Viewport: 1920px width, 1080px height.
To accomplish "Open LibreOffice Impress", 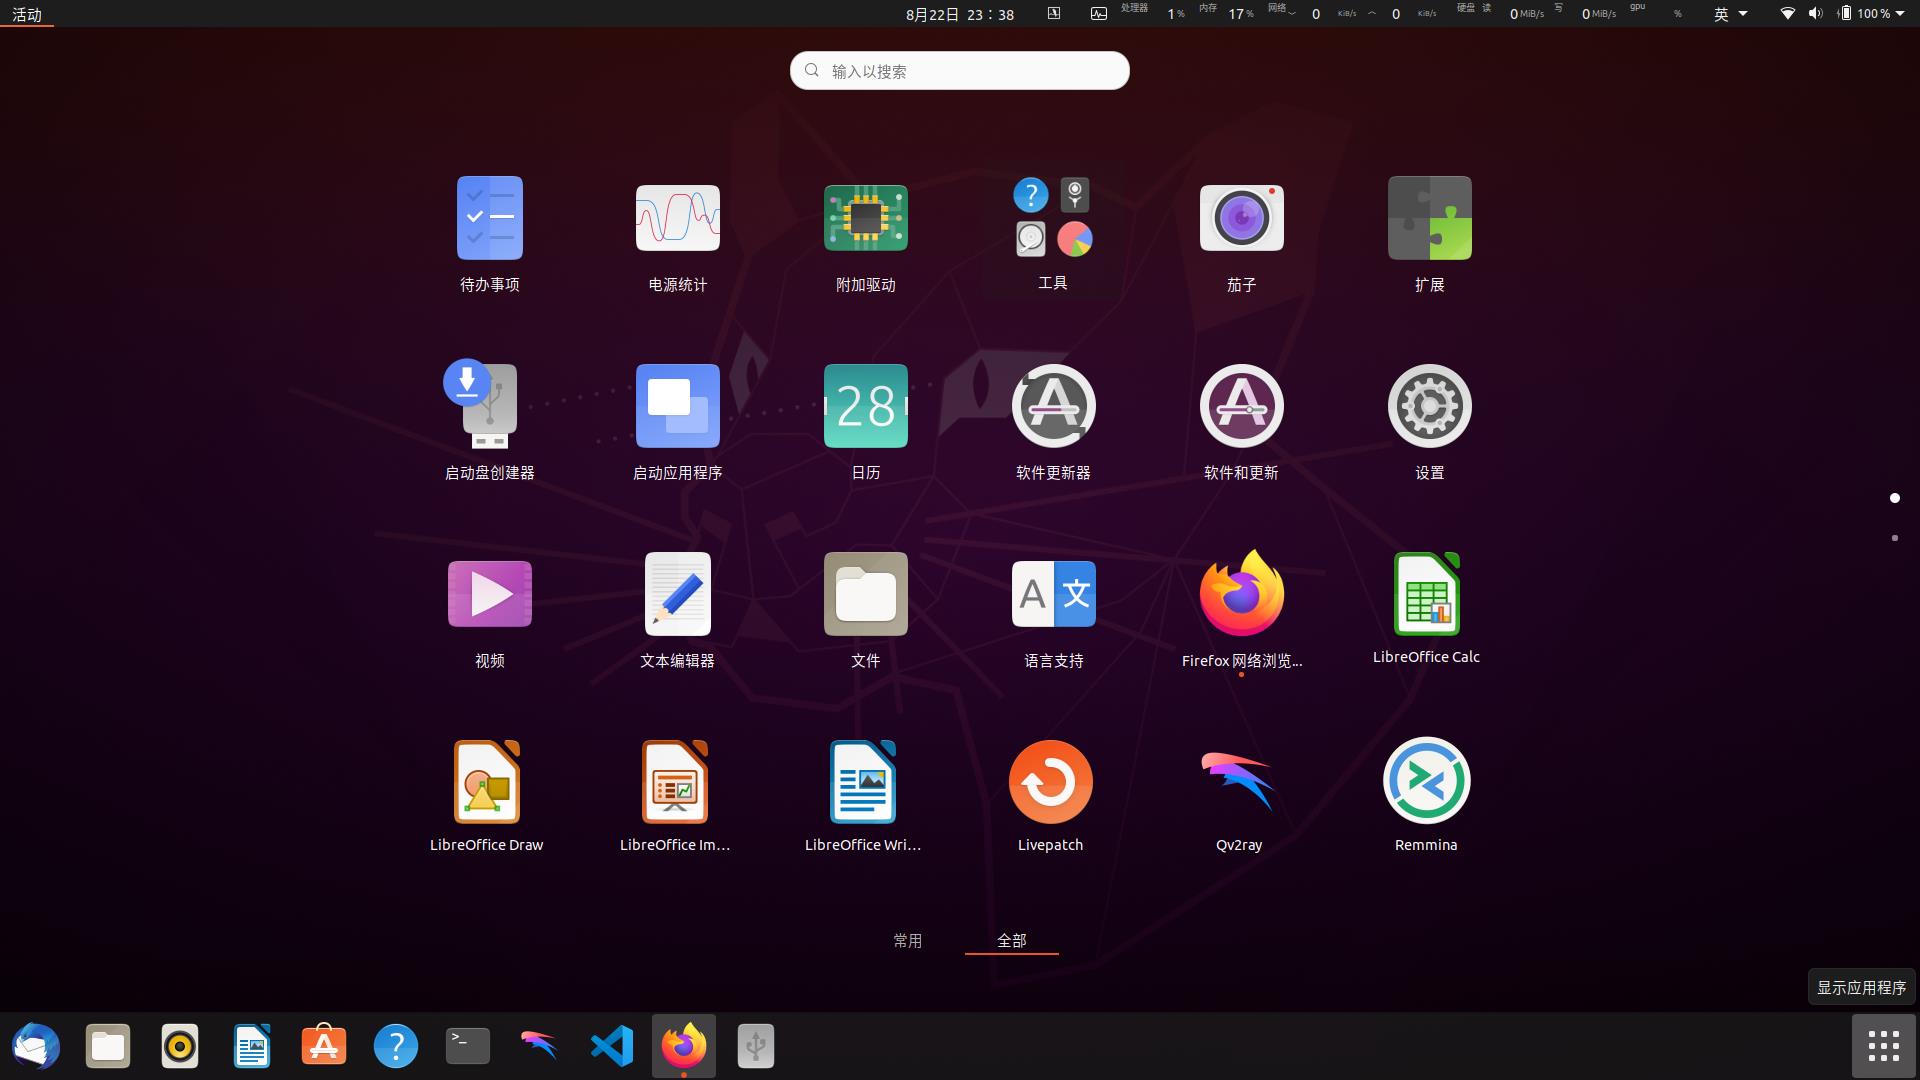I will tap(675, 795).
